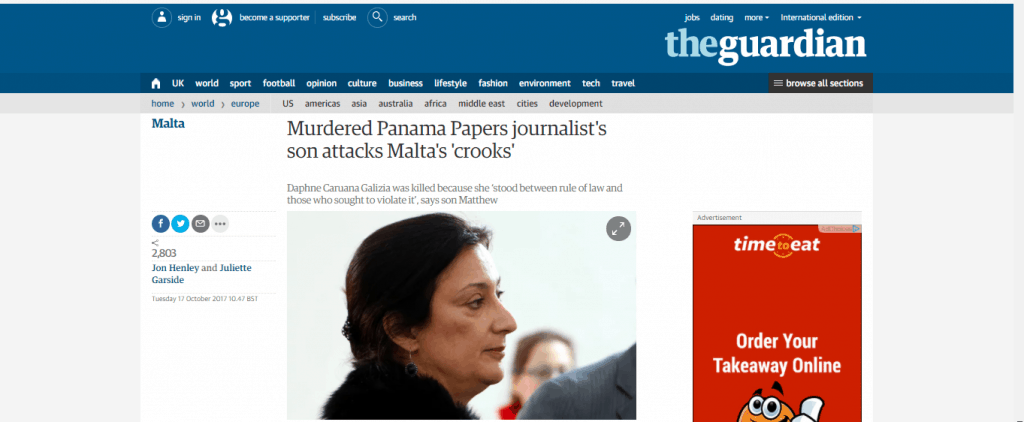This screenshot has height=422, width=1024.
Task: Select the football navigation tab
Action: point(279,84)
